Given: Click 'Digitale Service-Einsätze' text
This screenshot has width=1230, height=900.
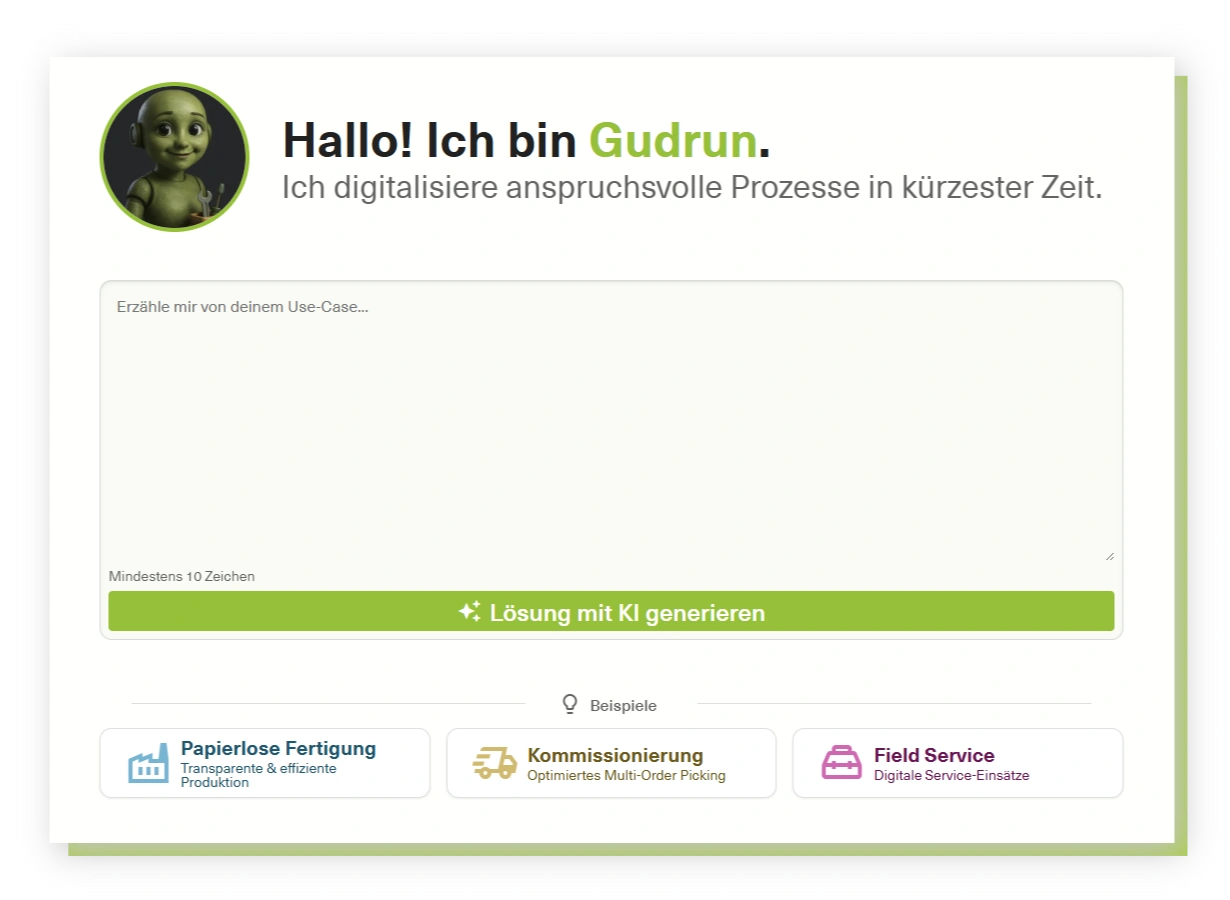Looking at the screenshot, I should [951, 775].
